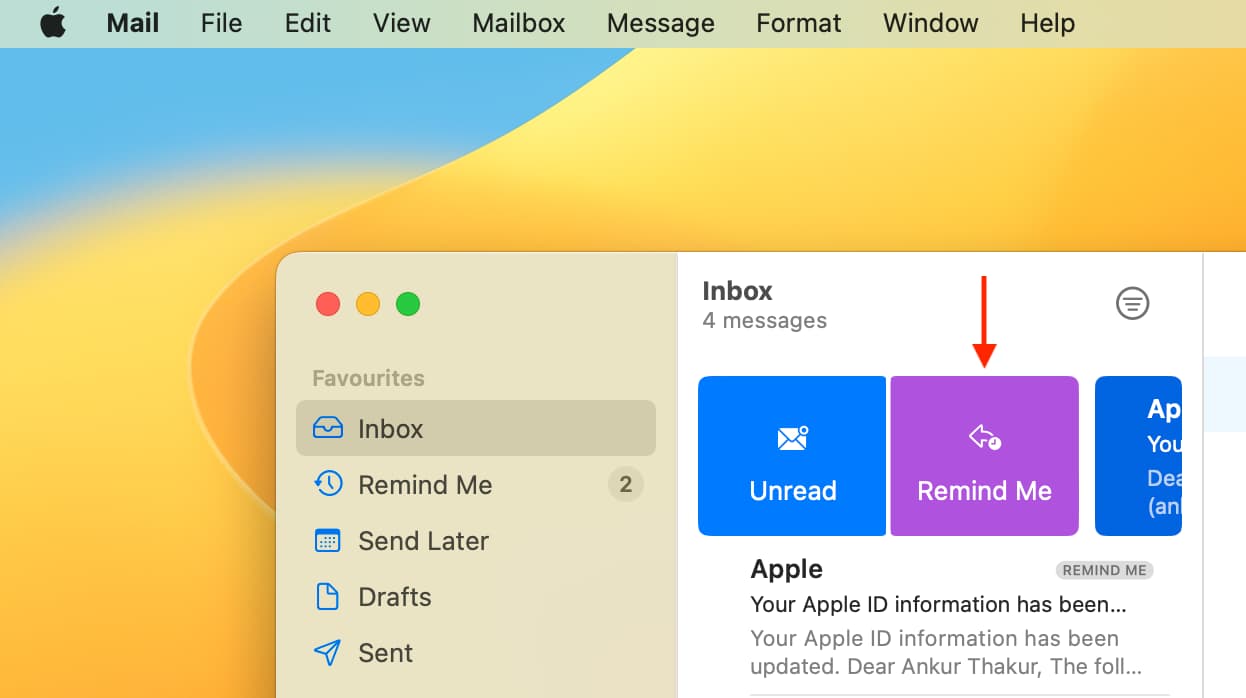The height and width of the screenshot is (698, 1246).
Task: Click the blue Unread swipe button
Action: [x=792, y=456]
